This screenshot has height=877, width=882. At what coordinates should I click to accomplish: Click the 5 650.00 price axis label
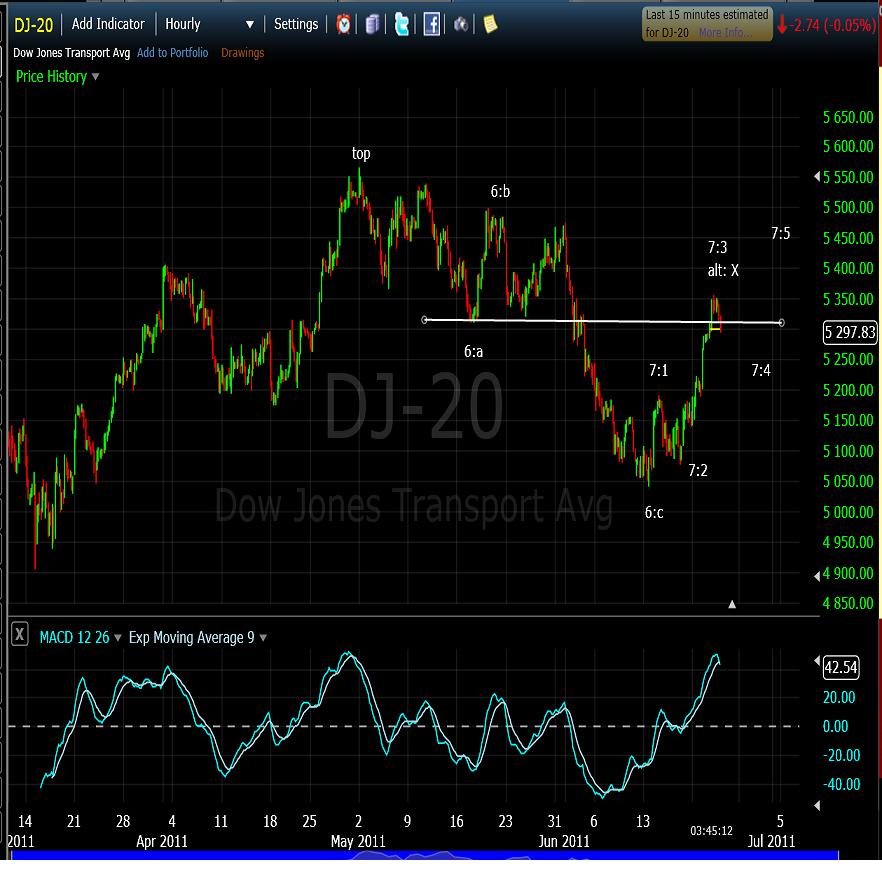pos(848,118)
